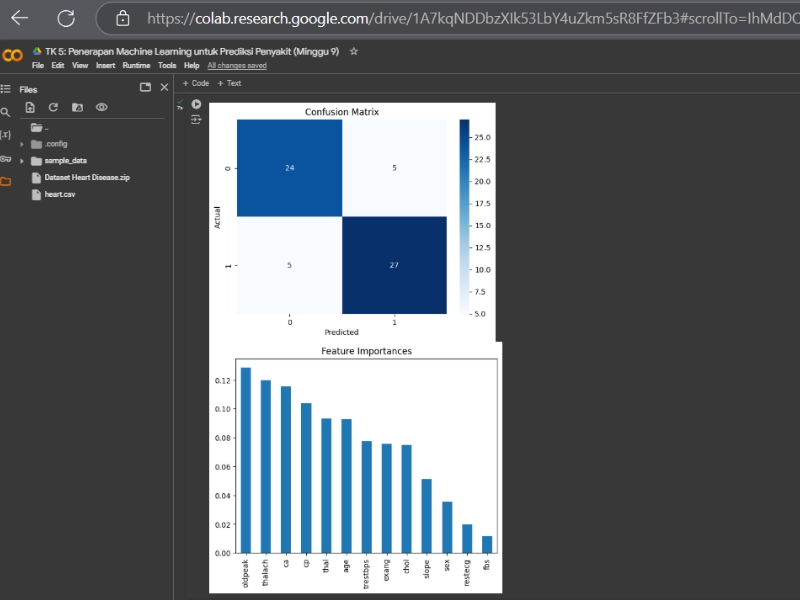
Task: Click the cell executed checkmark indicator
Action: click(180, 104)
